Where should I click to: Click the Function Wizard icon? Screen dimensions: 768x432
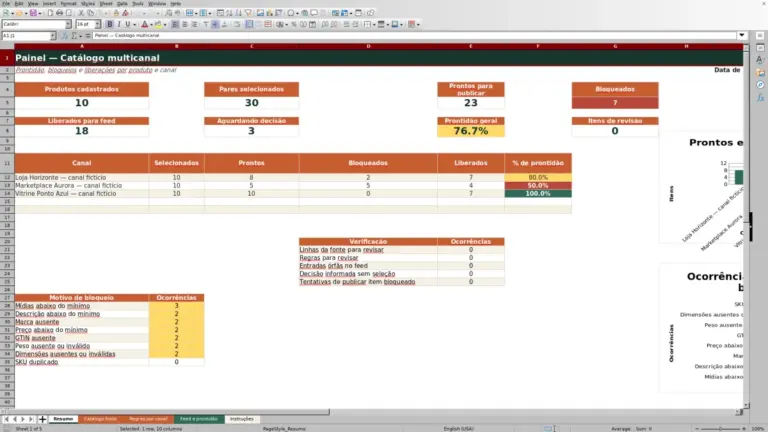coord(65,35)
